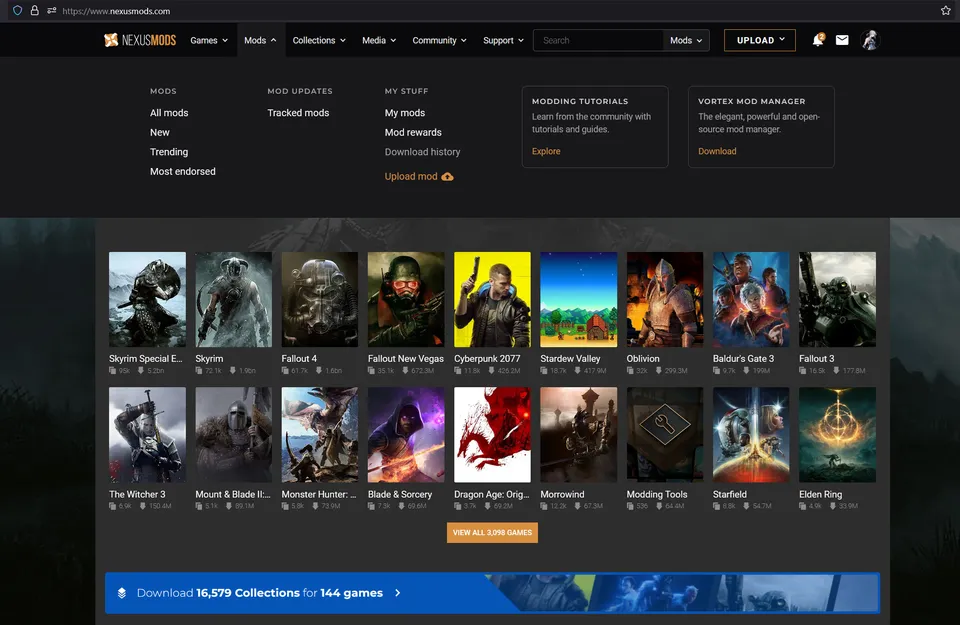Click Explore under Modding Tutorials
This screenshot has height=625, width=960.
(x=546, y=151)
